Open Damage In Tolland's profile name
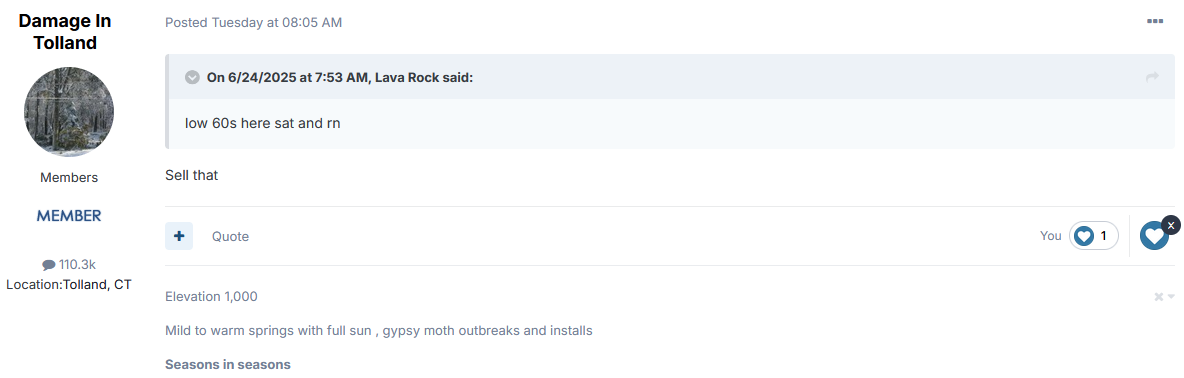The image size is (1184, 378). pyautogui.click(x=65, y=32)
